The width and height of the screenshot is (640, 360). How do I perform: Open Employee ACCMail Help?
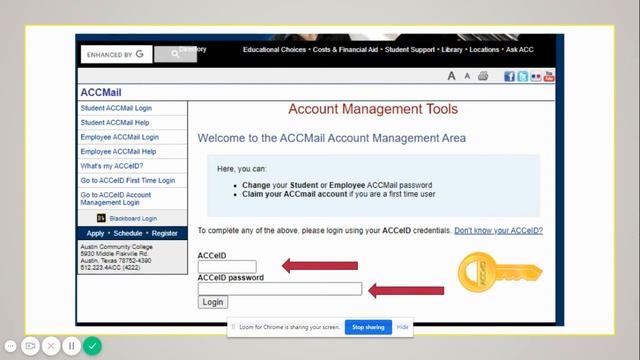coord(118,151)
